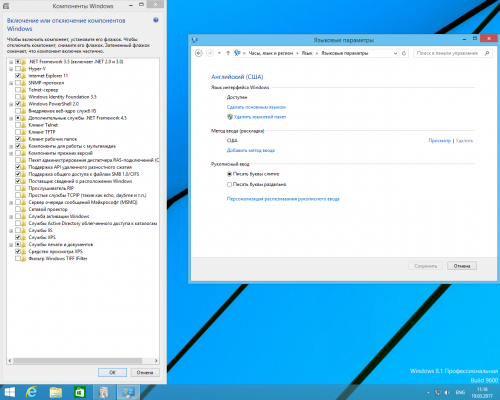
Task: Click make primary language link
Action: coord(256,107)
